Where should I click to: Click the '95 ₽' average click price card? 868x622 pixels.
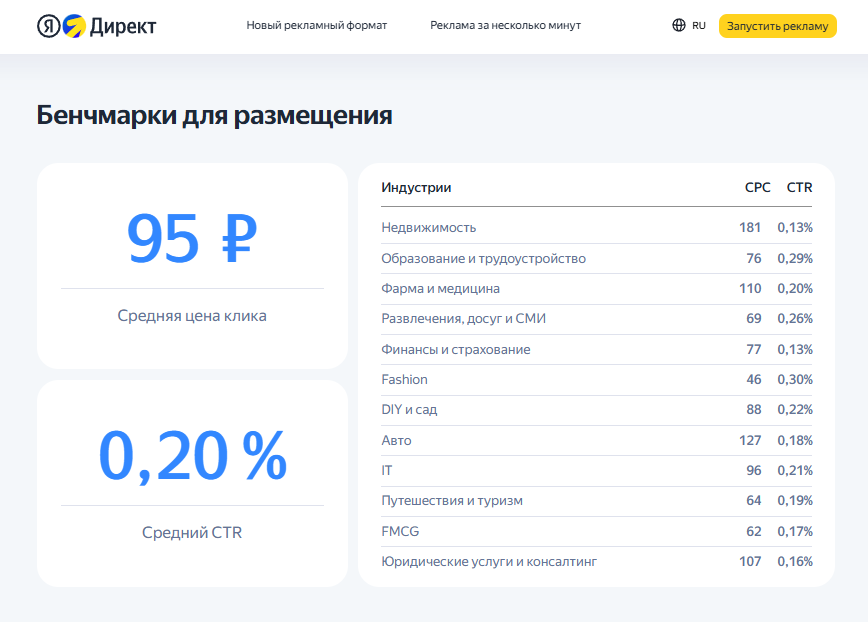tap(192, 266)
